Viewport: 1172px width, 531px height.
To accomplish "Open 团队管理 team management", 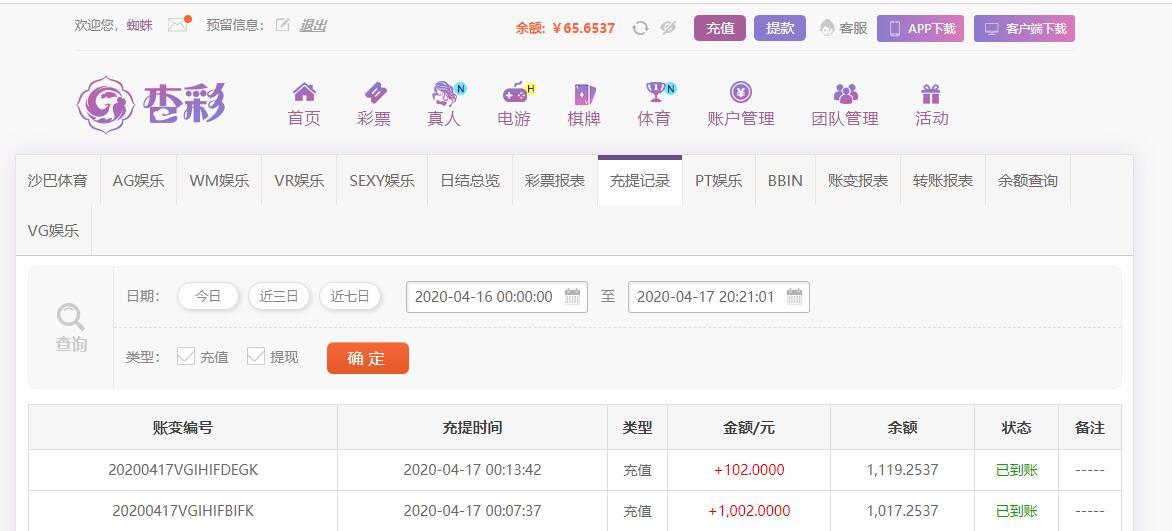I will [x=845, y=104].
